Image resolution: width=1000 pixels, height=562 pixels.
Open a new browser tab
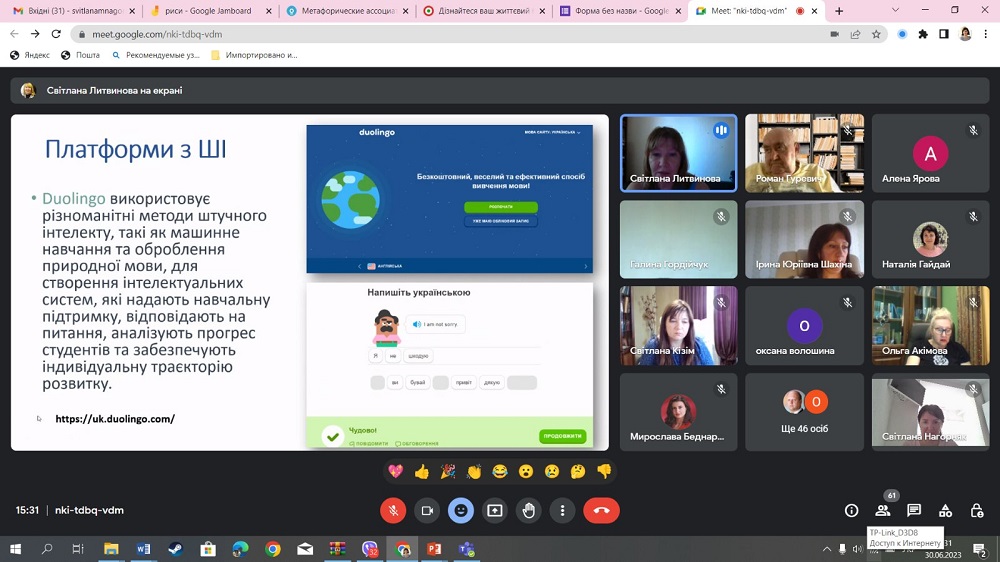tap(839, 11)
